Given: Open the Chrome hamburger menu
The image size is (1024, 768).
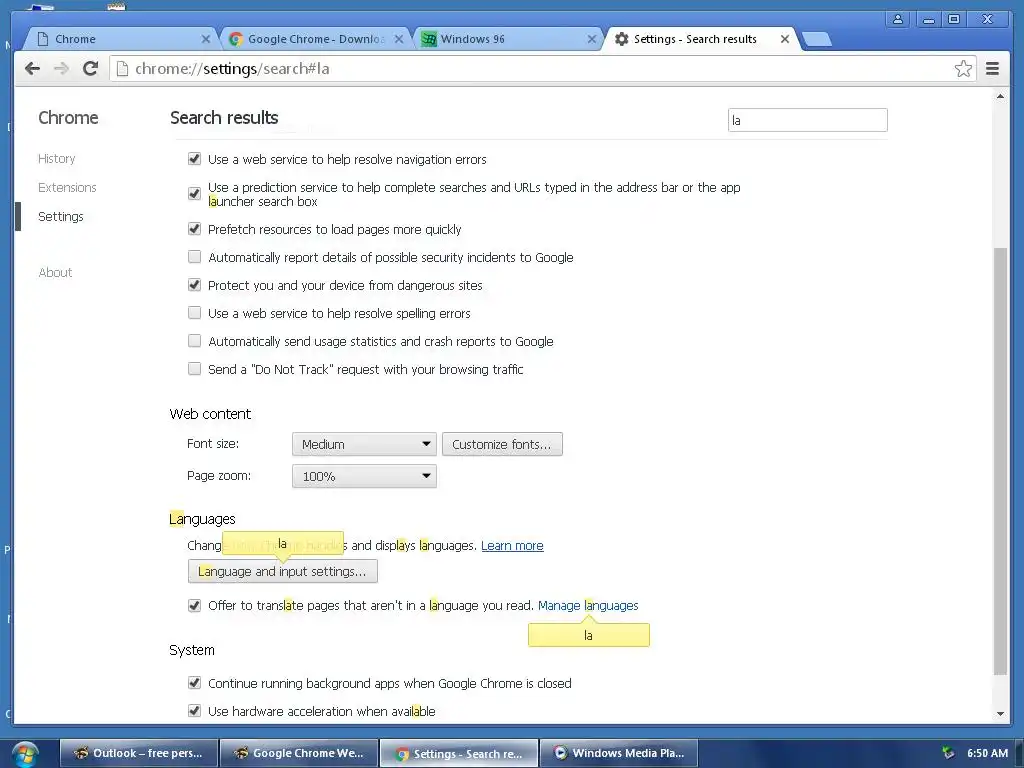Looking at the screenshot, I should click(992, 69).
